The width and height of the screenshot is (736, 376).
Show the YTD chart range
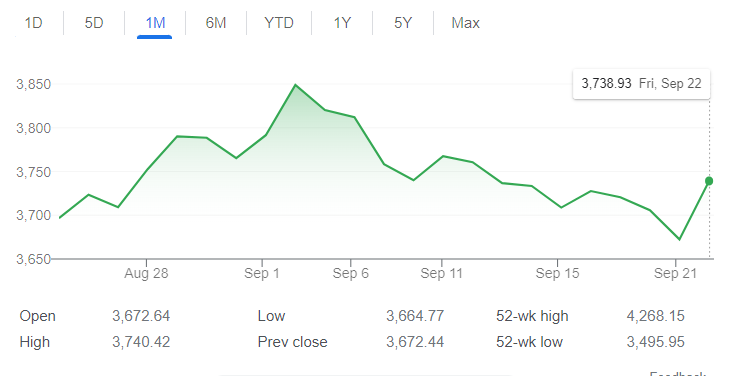coord(279,23)
